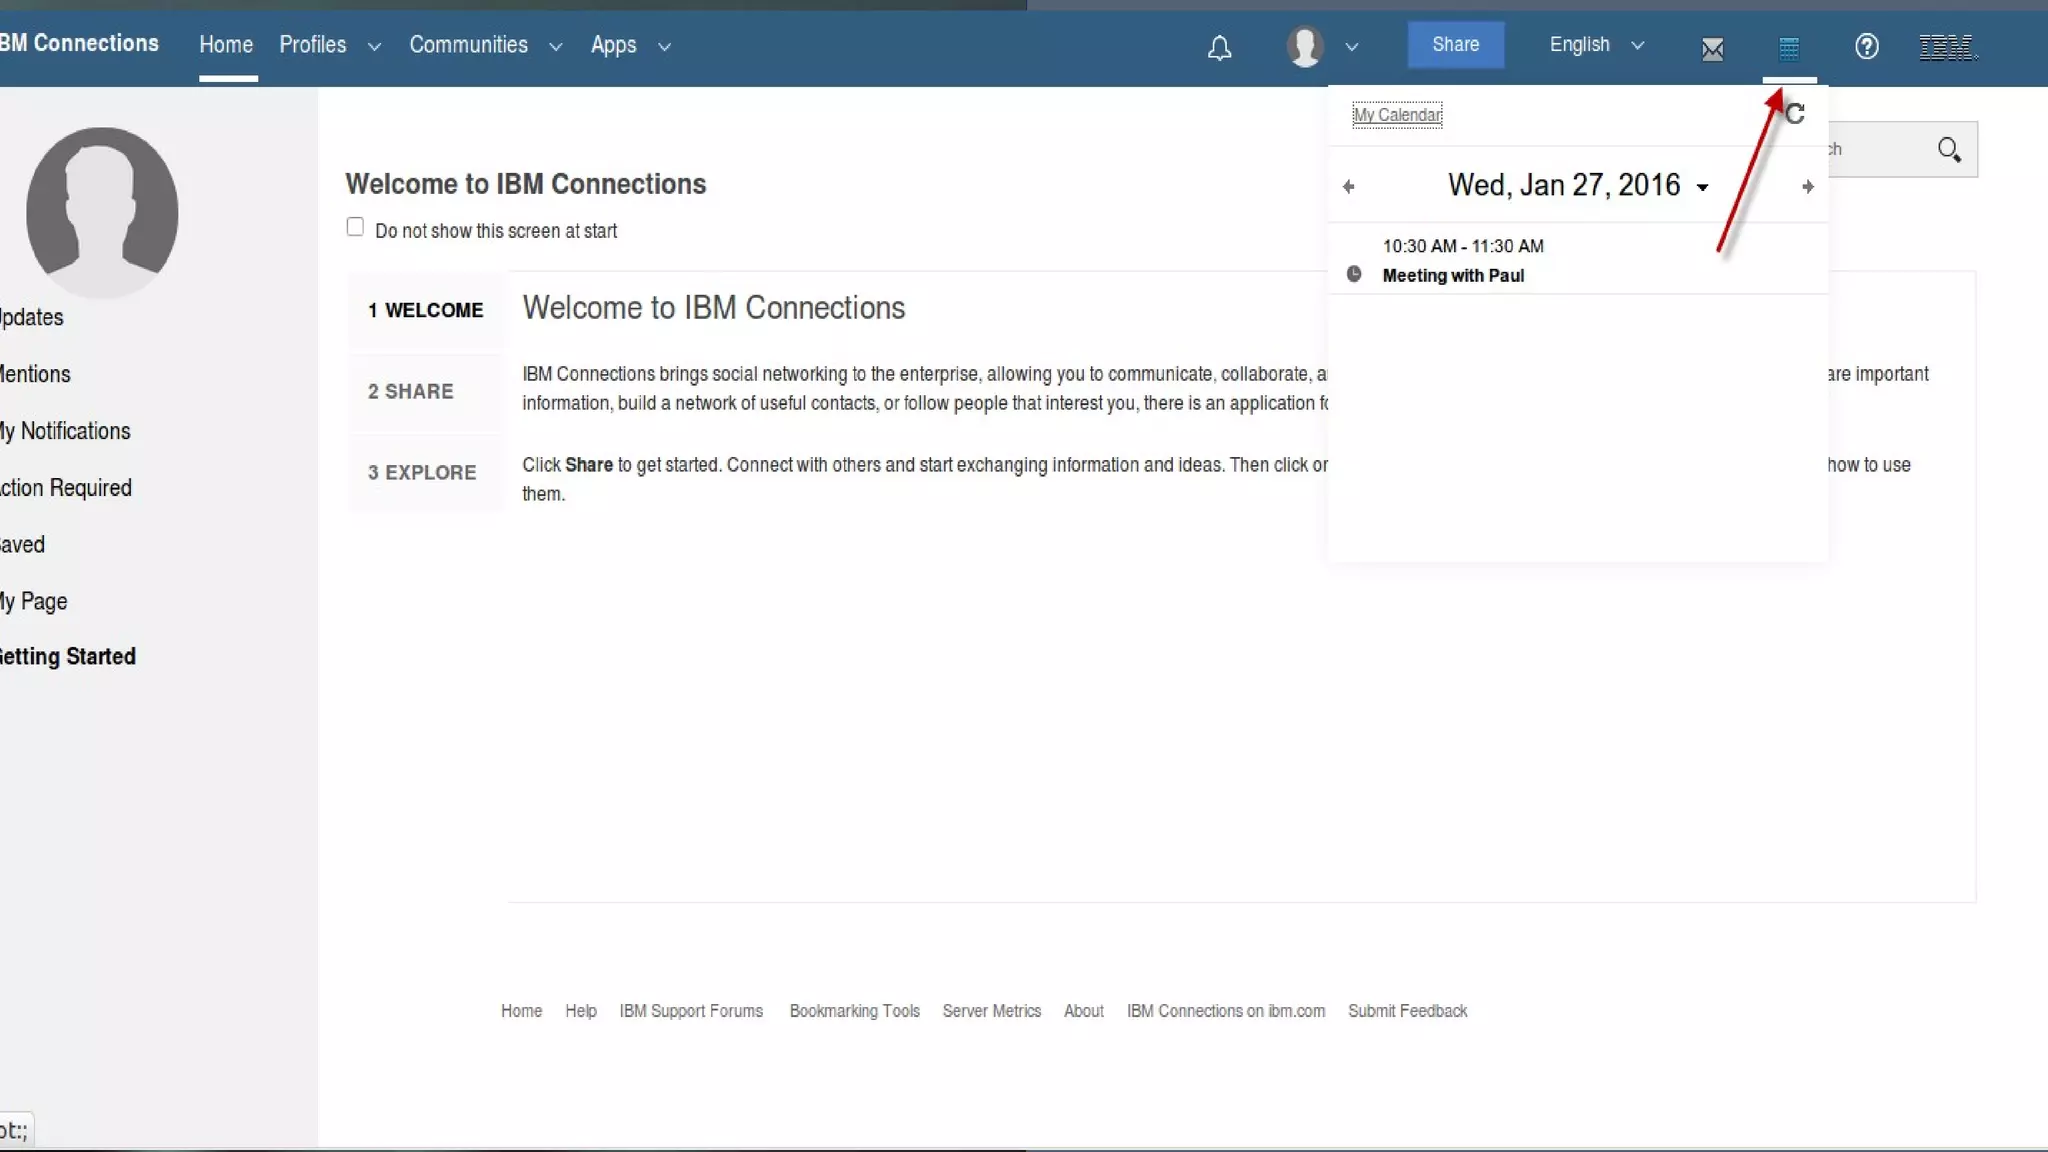Viewport: 2048px width, 1152px height.
Task: Click the clock icon beside Meeting with Paul
Action: tap(1354, 274)
